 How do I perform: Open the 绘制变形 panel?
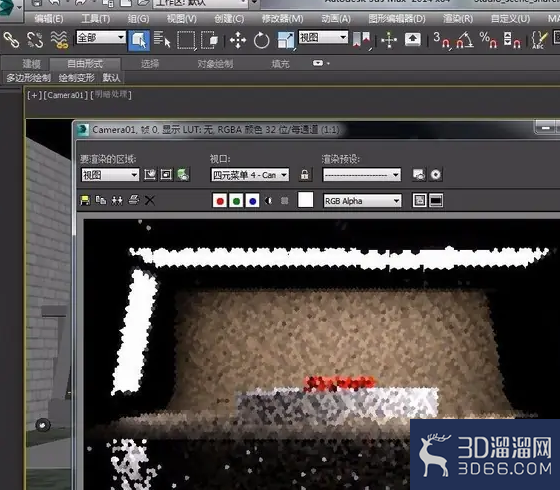pyautogui.click(x=76, y=78)
